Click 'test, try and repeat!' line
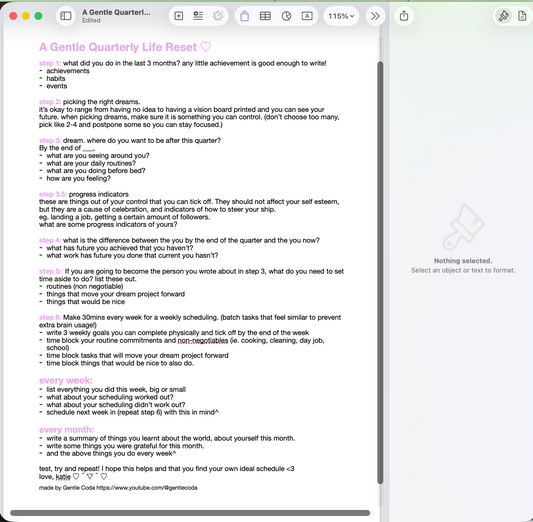This screenshot has height=522, width=533. pyautogui.click(x=167, y=469)
